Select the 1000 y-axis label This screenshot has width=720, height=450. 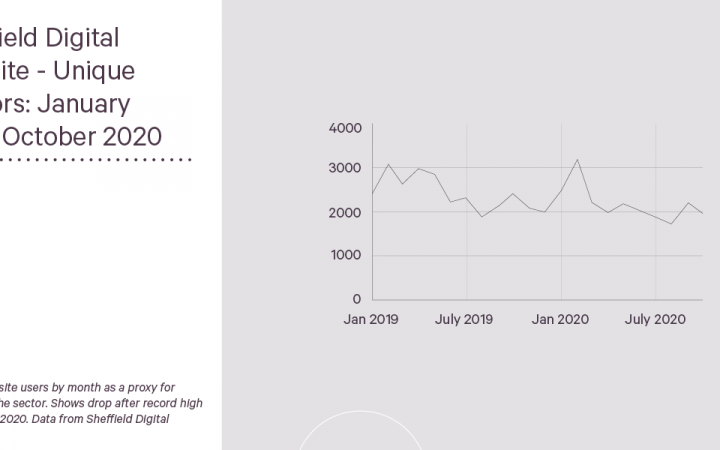click(346, 255)
